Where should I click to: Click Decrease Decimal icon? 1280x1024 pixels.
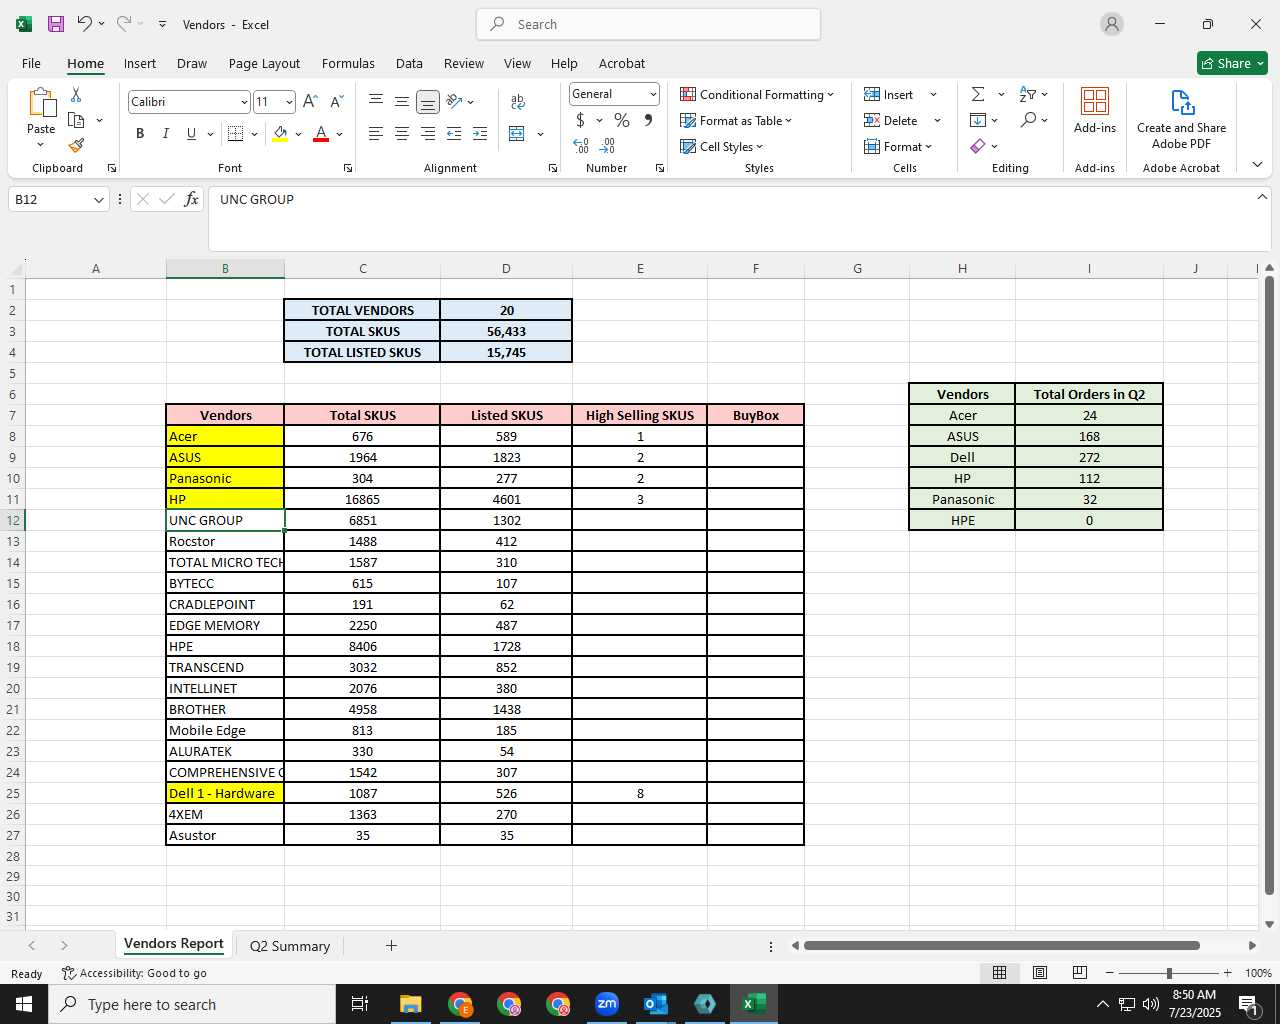click(607, 146)
